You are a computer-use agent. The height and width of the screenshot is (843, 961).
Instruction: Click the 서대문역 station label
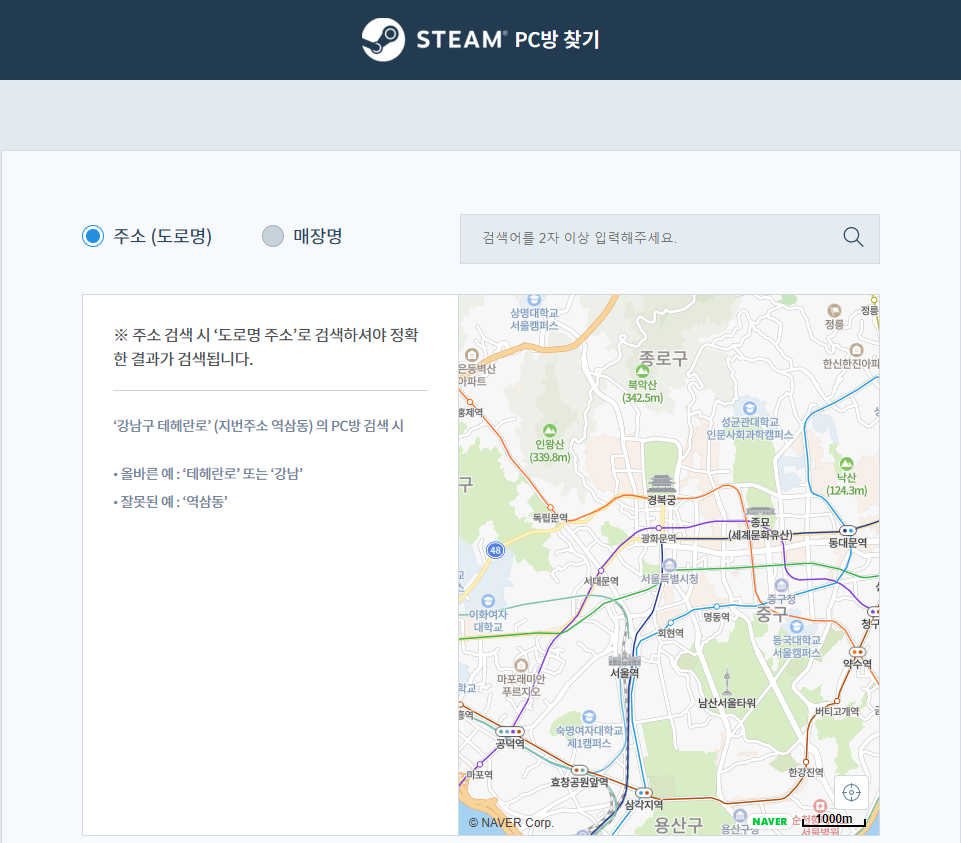(x=601, y=581)
